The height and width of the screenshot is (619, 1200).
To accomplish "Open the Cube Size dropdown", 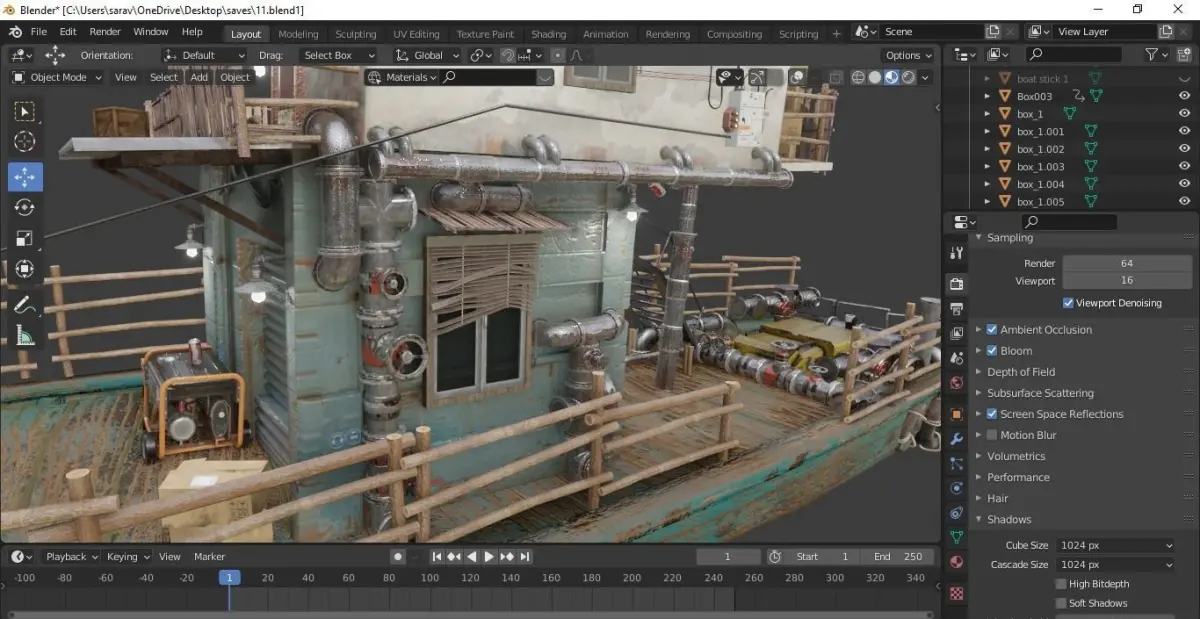I will coord(1116,545).
